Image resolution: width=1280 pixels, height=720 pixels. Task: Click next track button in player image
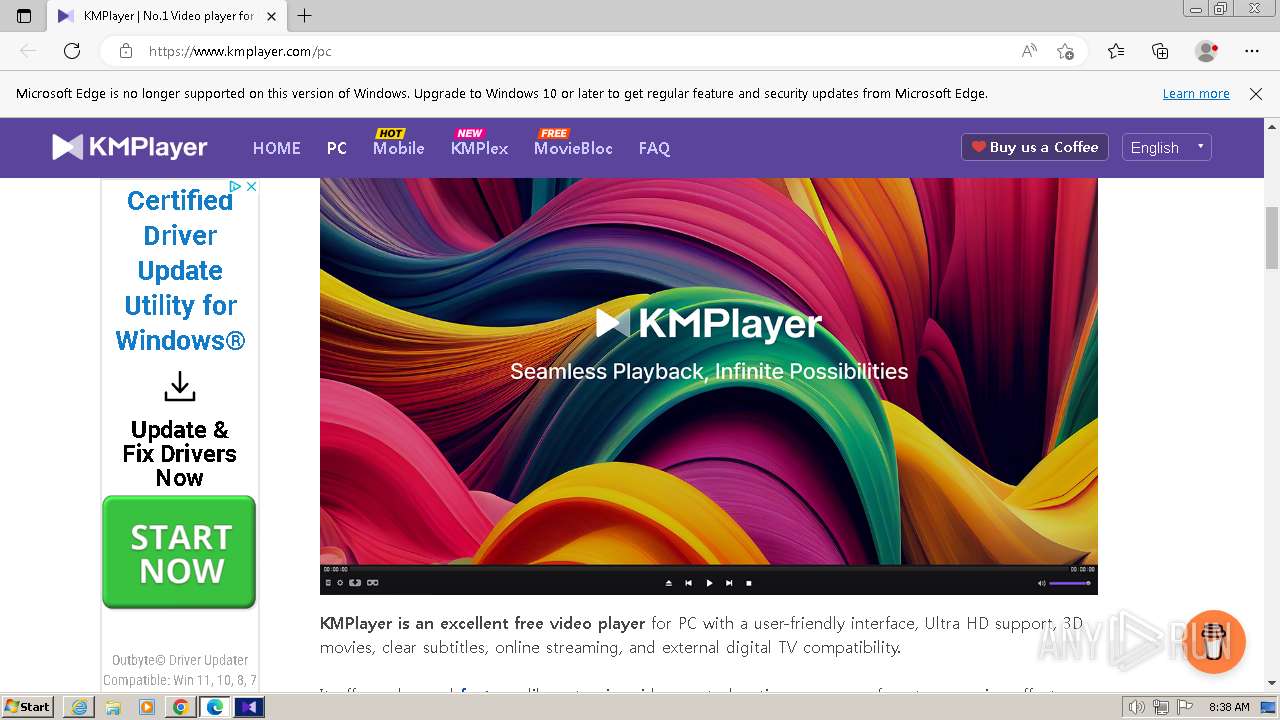coord(729,583)
